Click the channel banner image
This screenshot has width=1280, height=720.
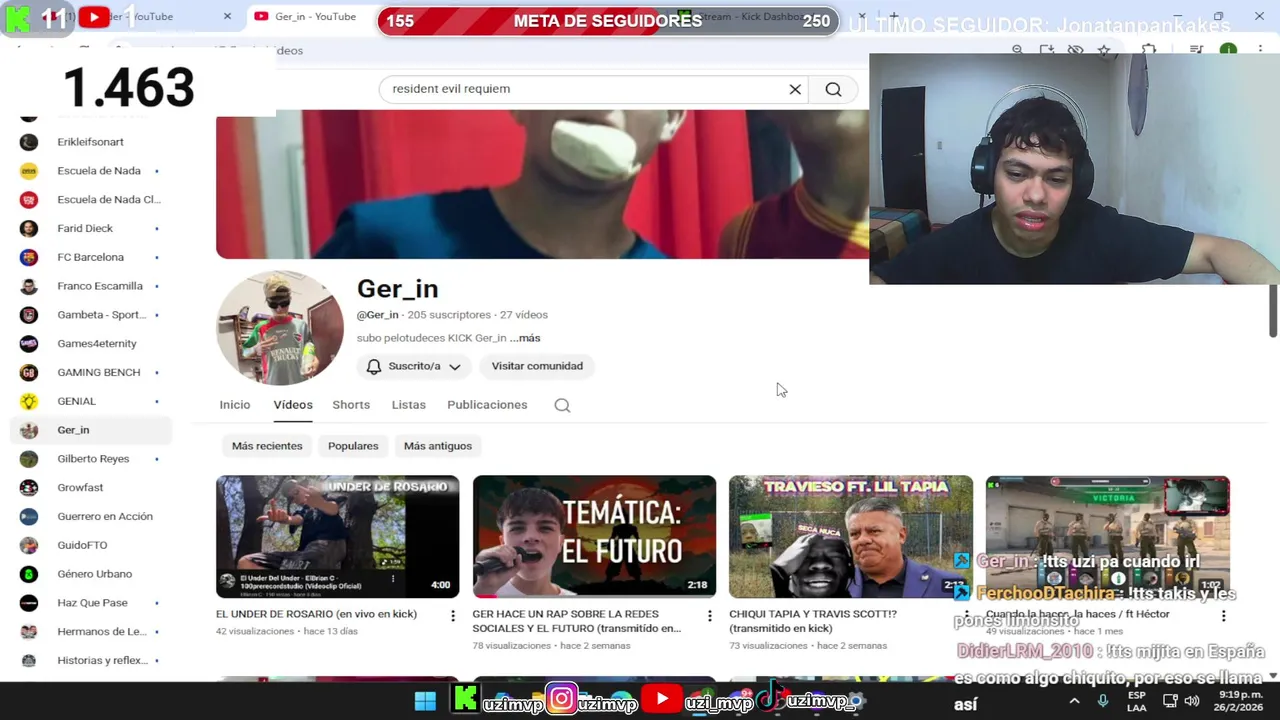542,184
